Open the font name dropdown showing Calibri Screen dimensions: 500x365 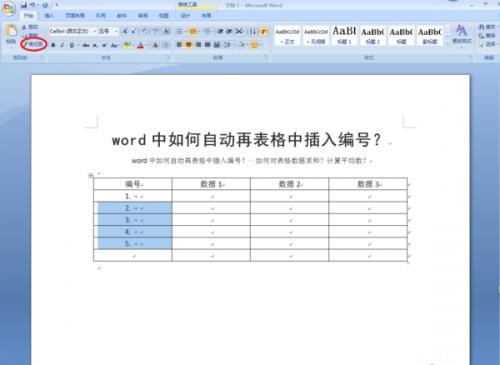[x=95, y=31]
